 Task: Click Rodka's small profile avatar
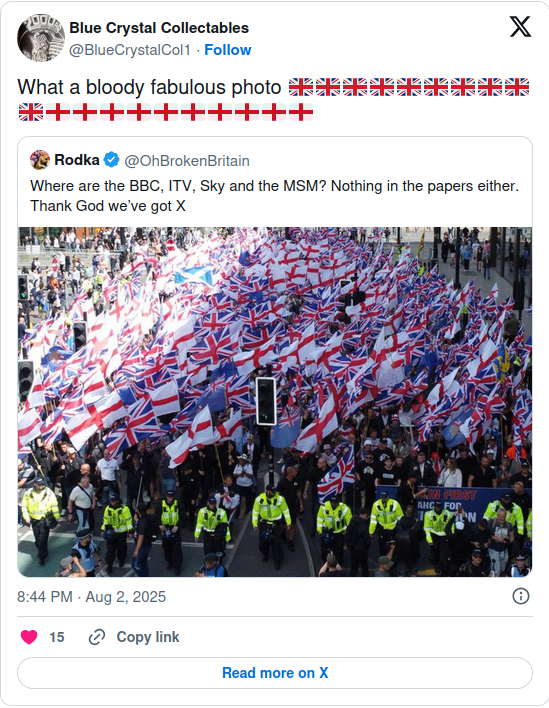40,160
